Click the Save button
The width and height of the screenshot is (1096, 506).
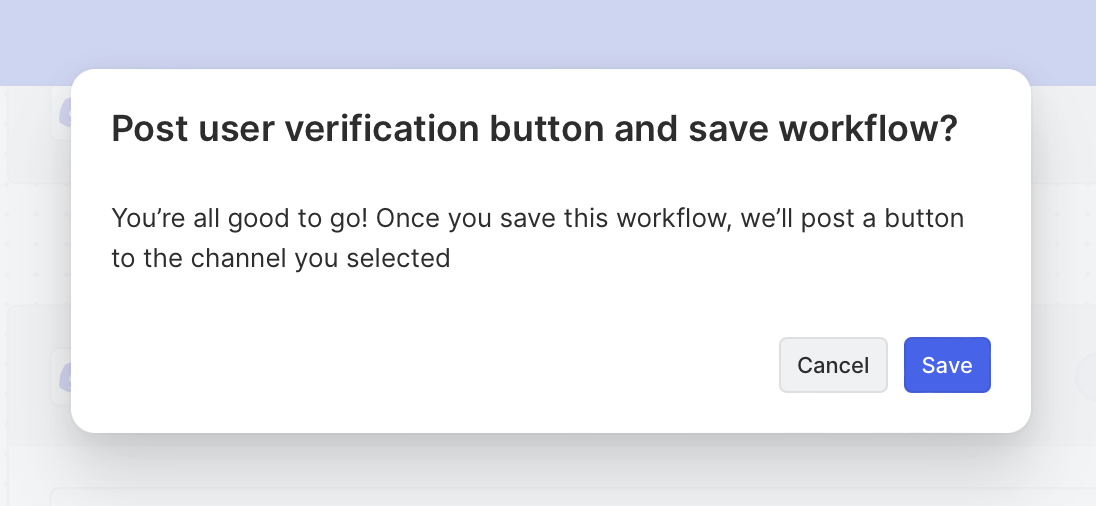[x=946, y=365]
